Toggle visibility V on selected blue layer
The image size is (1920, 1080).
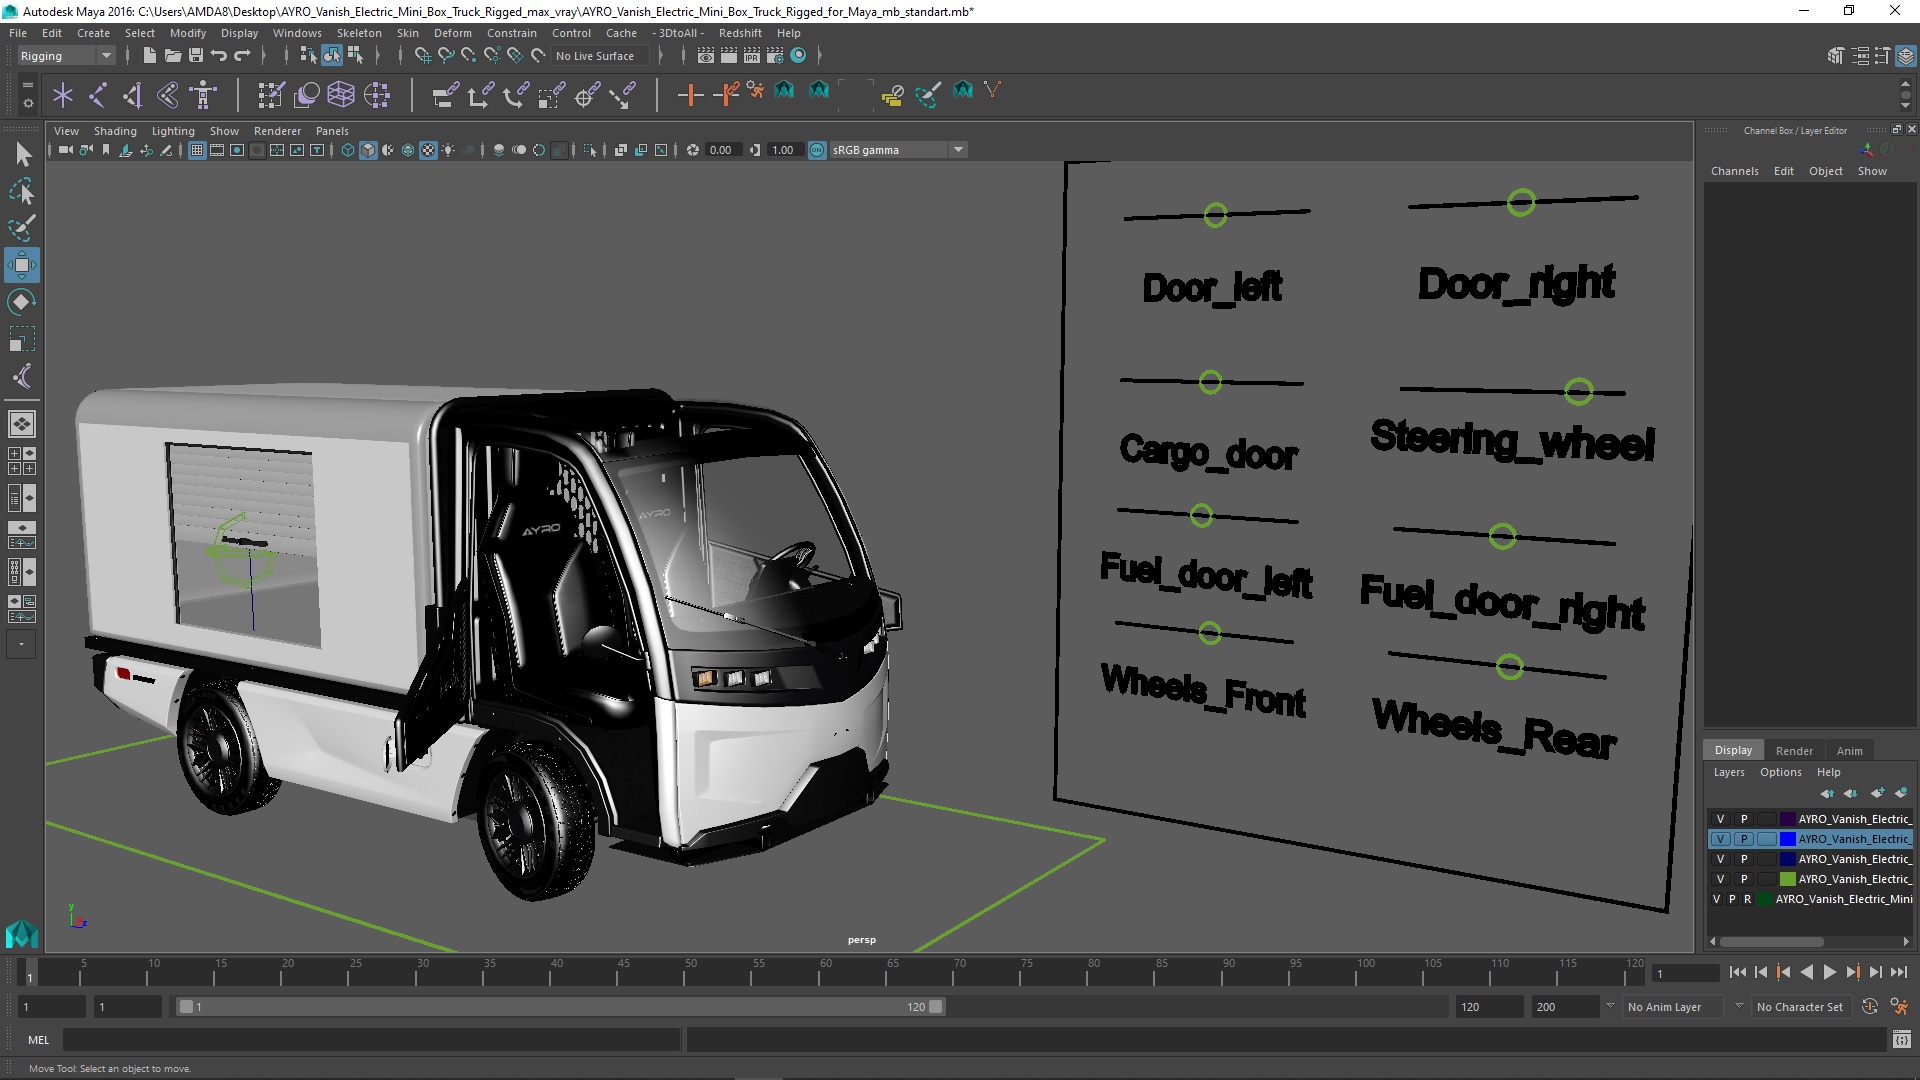click(1720, 839)
